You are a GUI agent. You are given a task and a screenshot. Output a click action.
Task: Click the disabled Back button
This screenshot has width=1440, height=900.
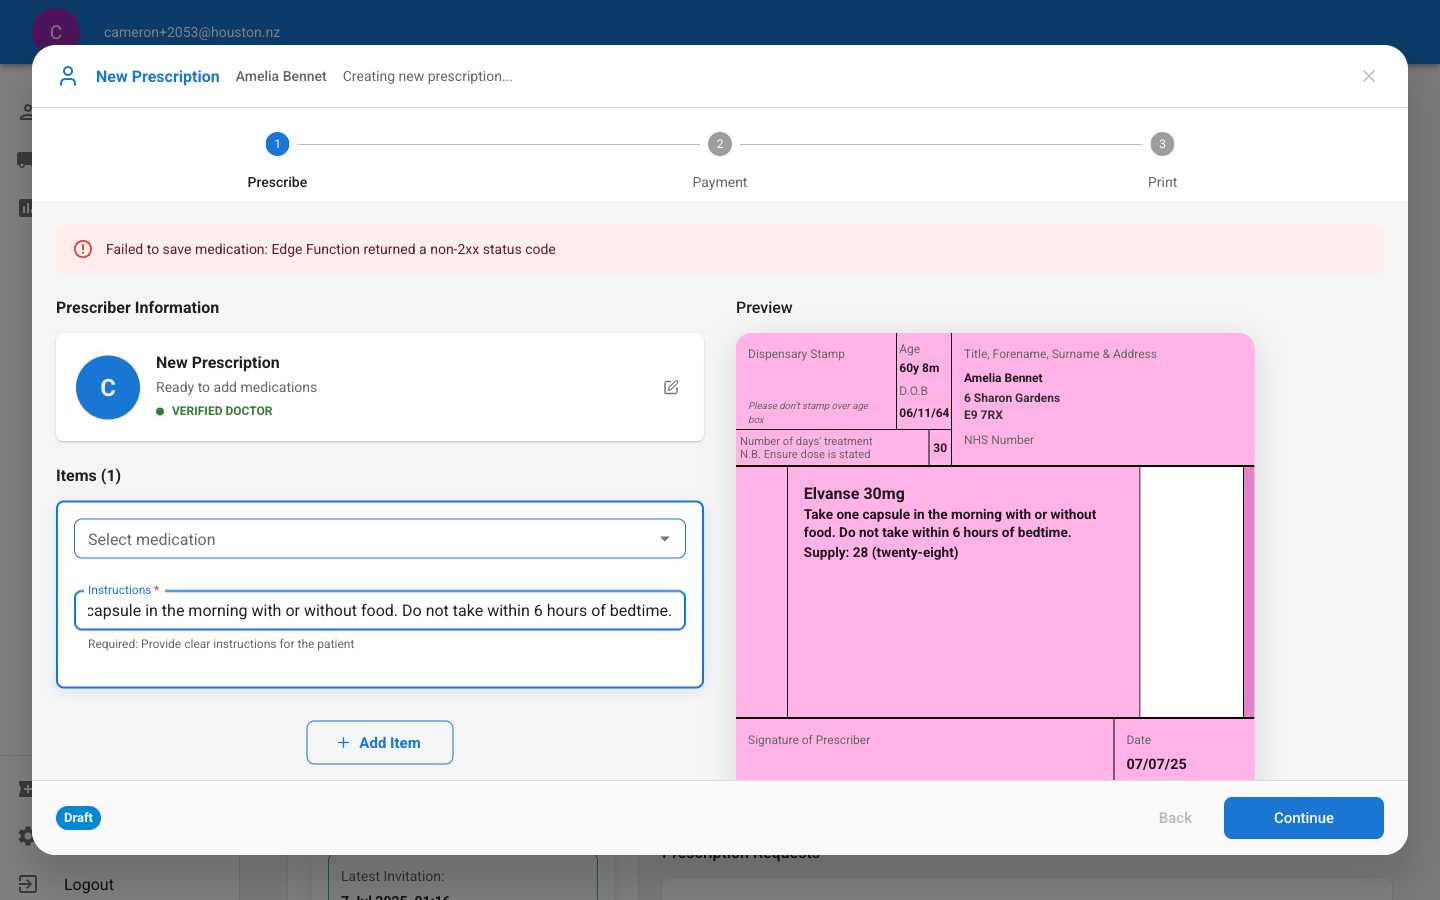coord(1175,818)
